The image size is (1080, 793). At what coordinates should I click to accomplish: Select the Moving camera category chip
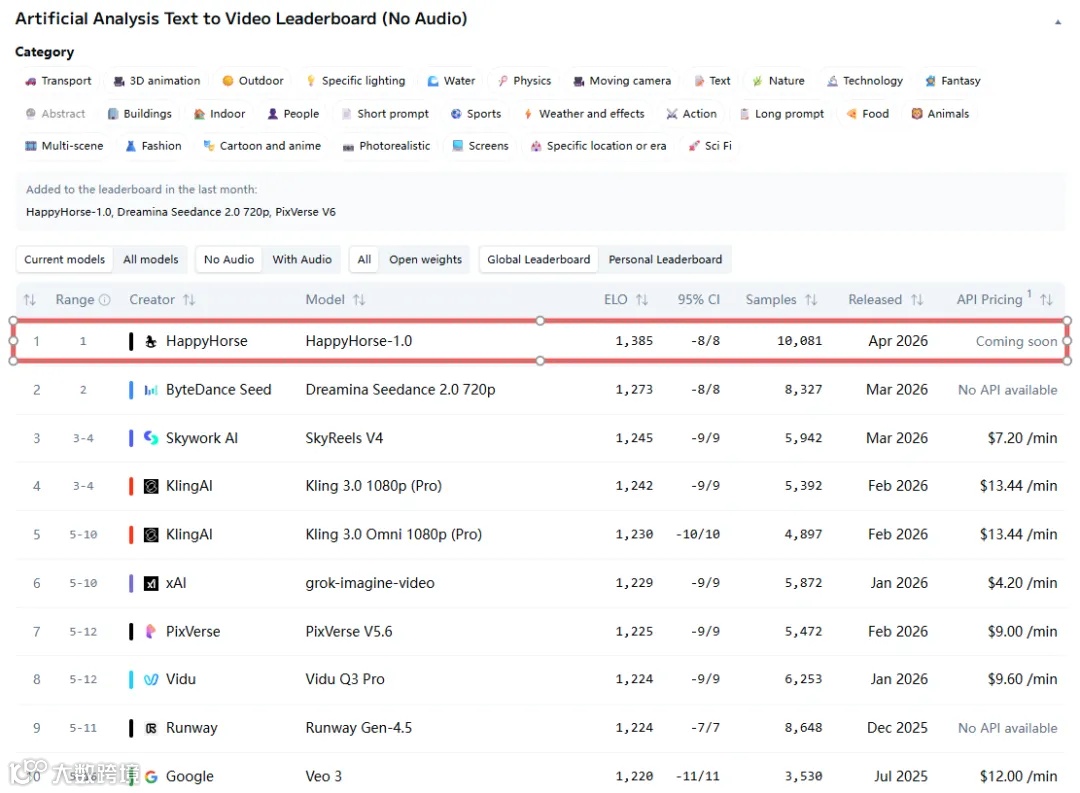coord(622,81)
